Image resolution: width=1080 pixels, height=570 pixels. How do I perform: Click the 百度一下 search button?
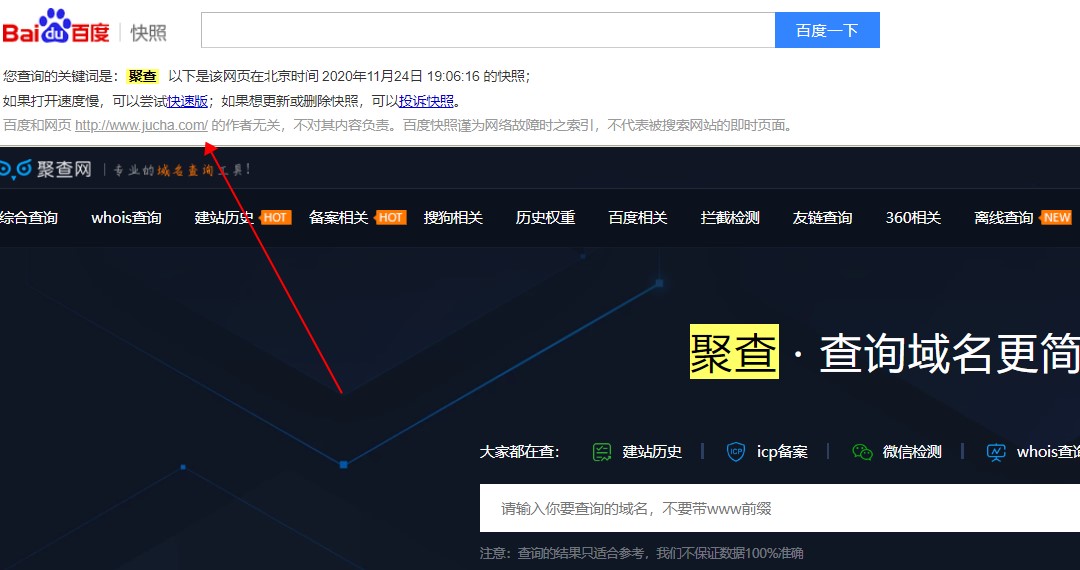click(x=827, y=30)
